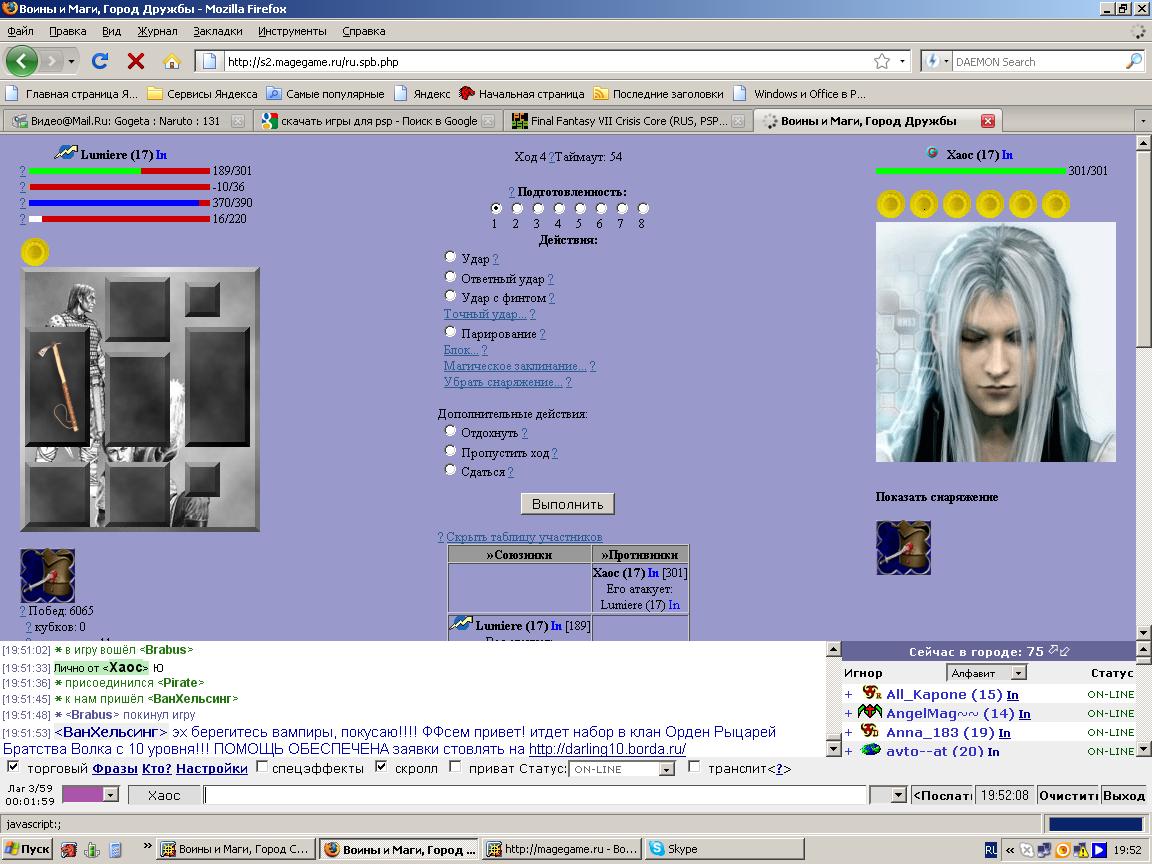Close the Видео@Mail.Ru tab
This screenshot has height=864, width=1152.
pos(237,121)
